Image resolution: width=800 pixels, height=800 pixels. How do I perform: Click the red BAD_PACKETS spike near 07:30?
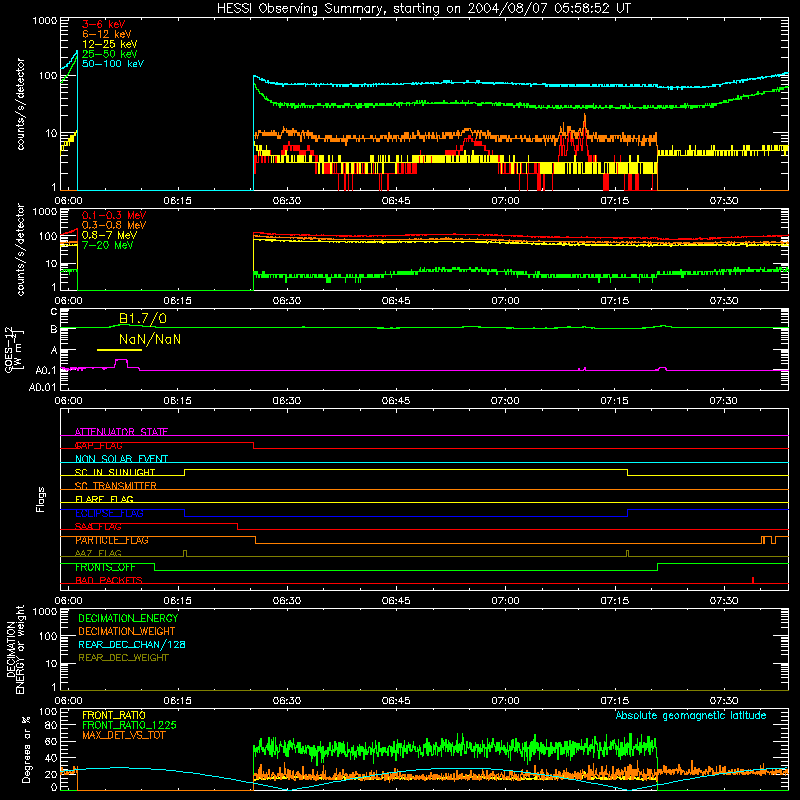click(753, 580)
